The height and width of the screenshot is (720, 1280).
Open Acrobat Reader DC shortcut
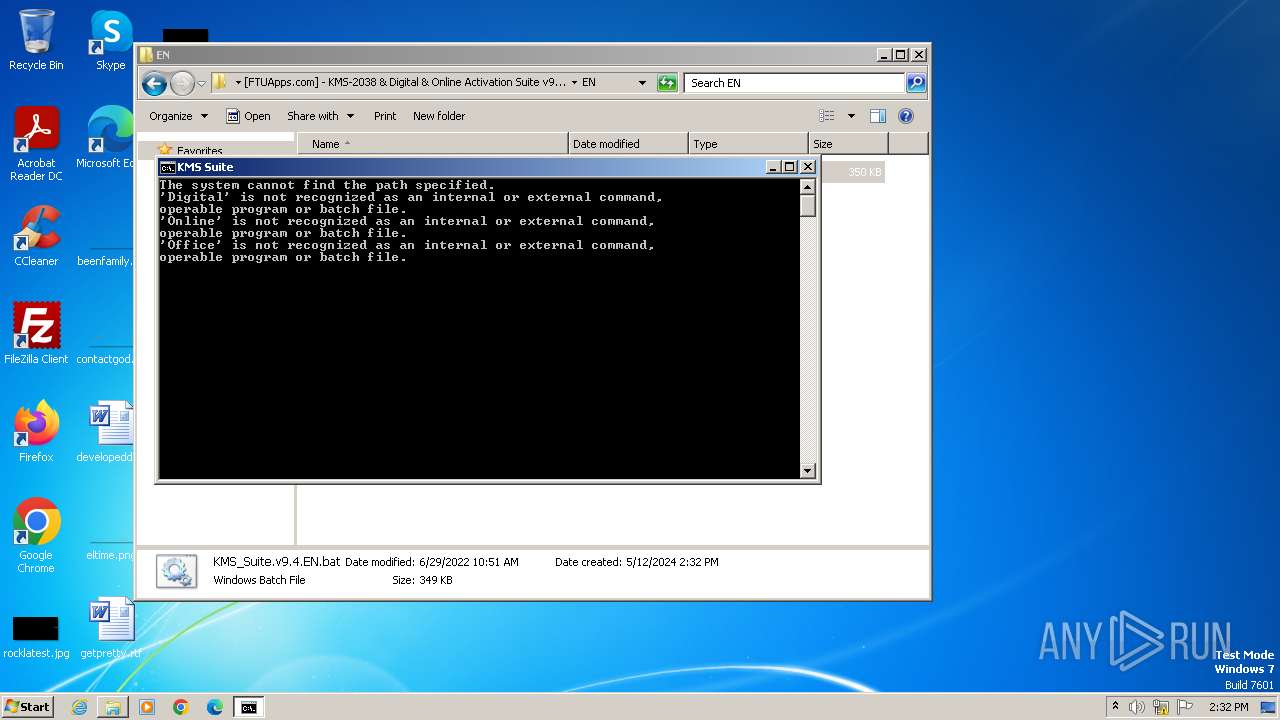pos(36,143)
